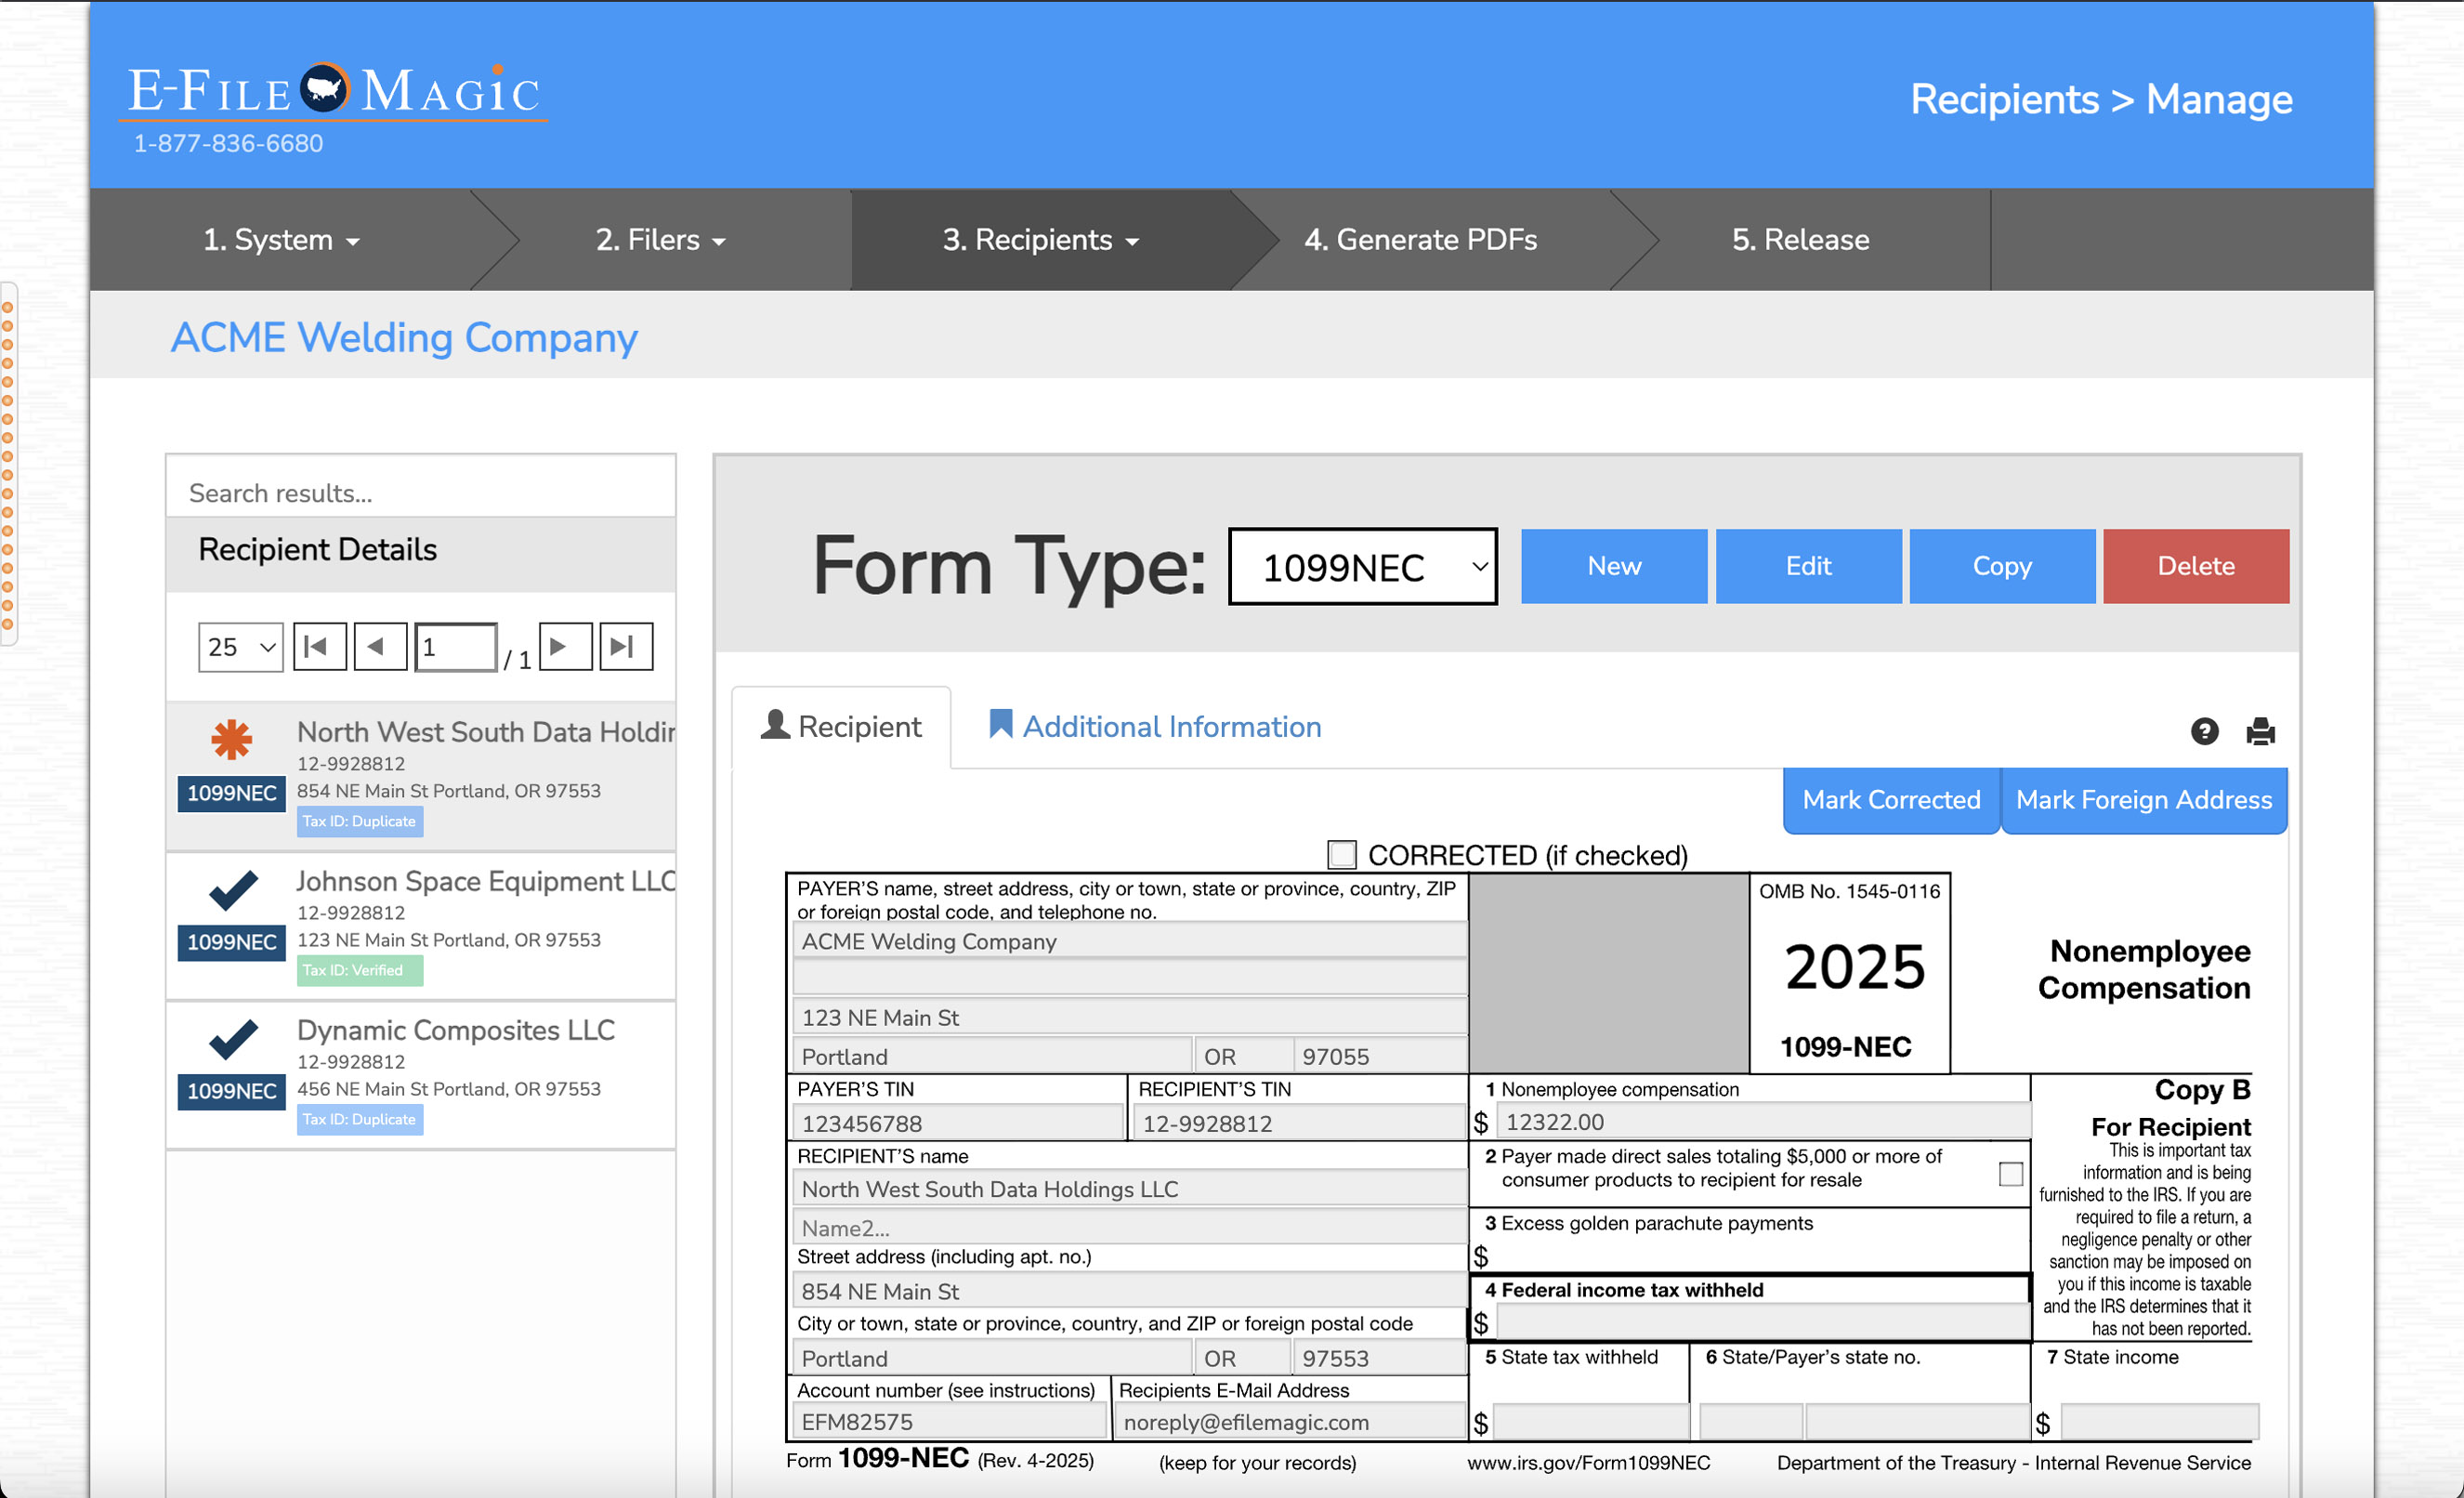The height and width of the screenshot is (1498, 2464).
Task: Open the Form Type 1099NEC dropdown
Action: pos(1362,566)
